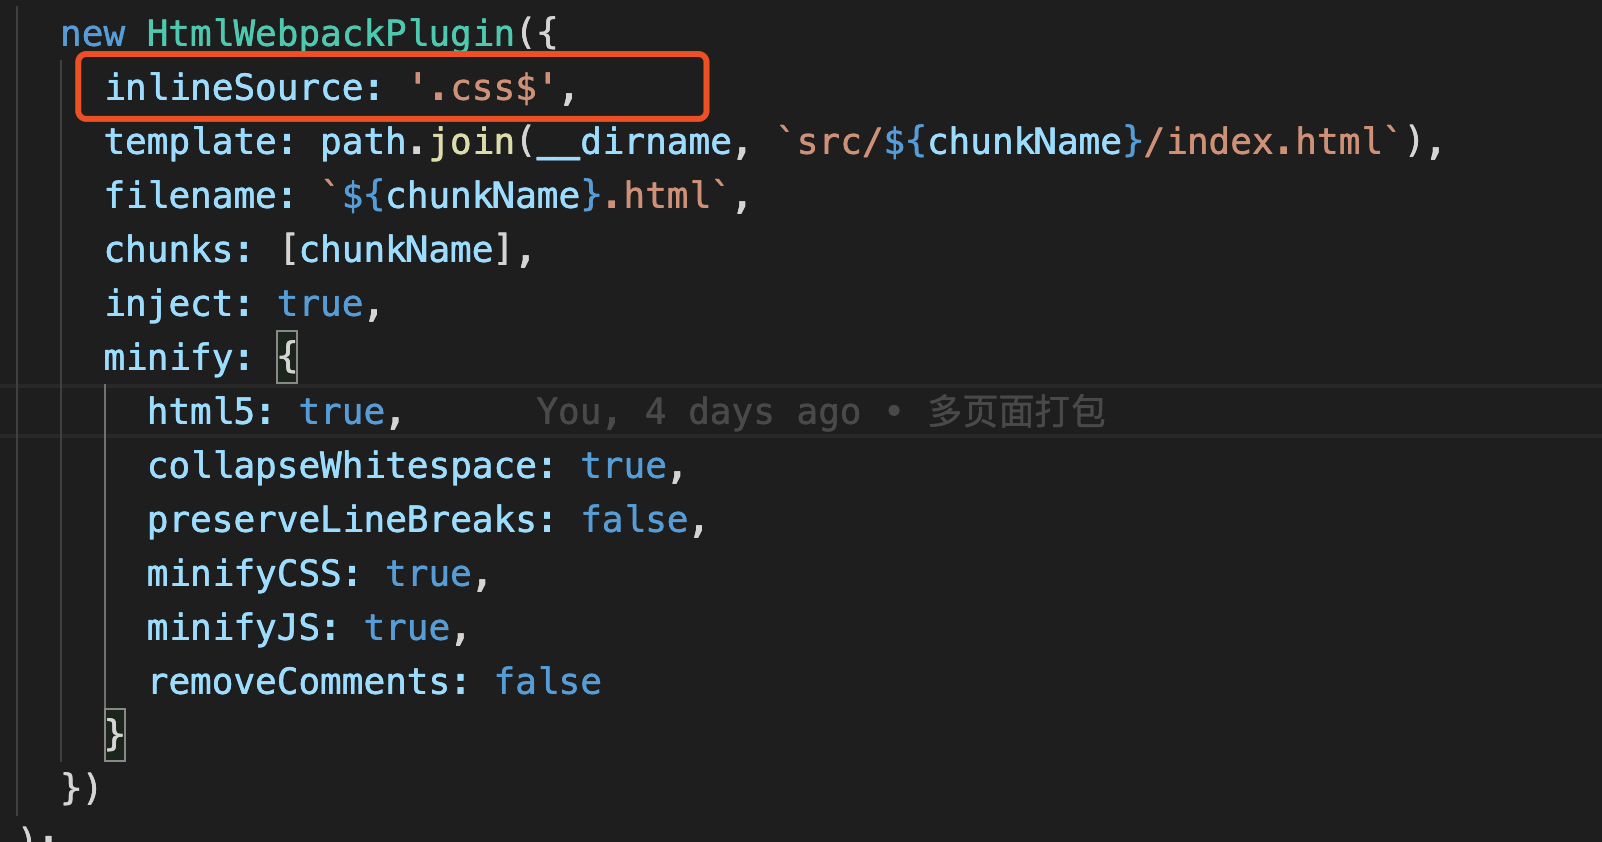1602x842 pixels.
Task: Place cursor on template property
Action: 190,142
